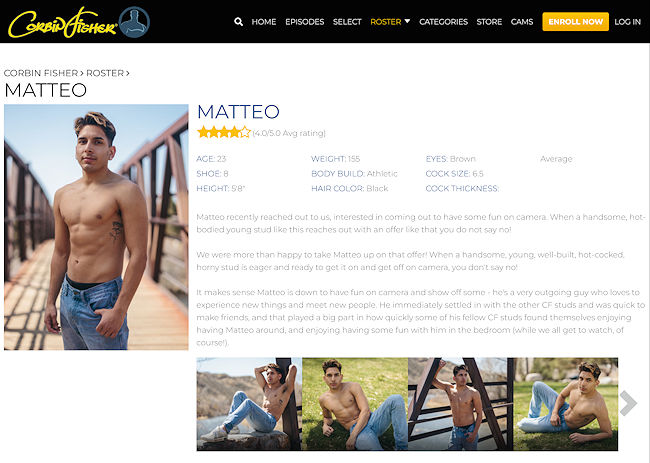Screen dimensions: 650x463
Task: Open the first gallery thumbnail by the river
Action: (249, 404)
